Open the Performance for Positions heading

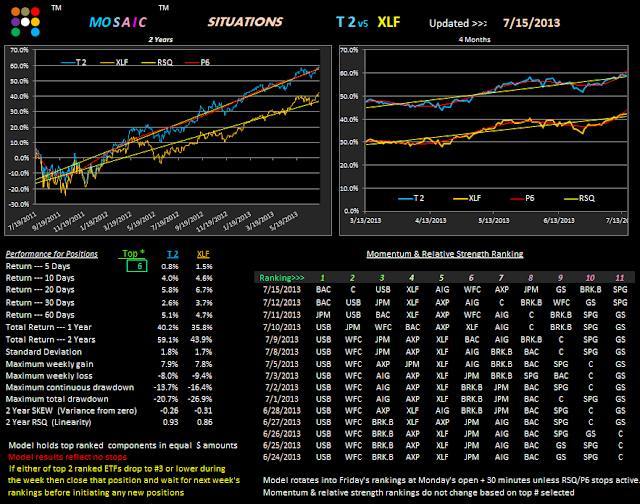click(52, 254)
